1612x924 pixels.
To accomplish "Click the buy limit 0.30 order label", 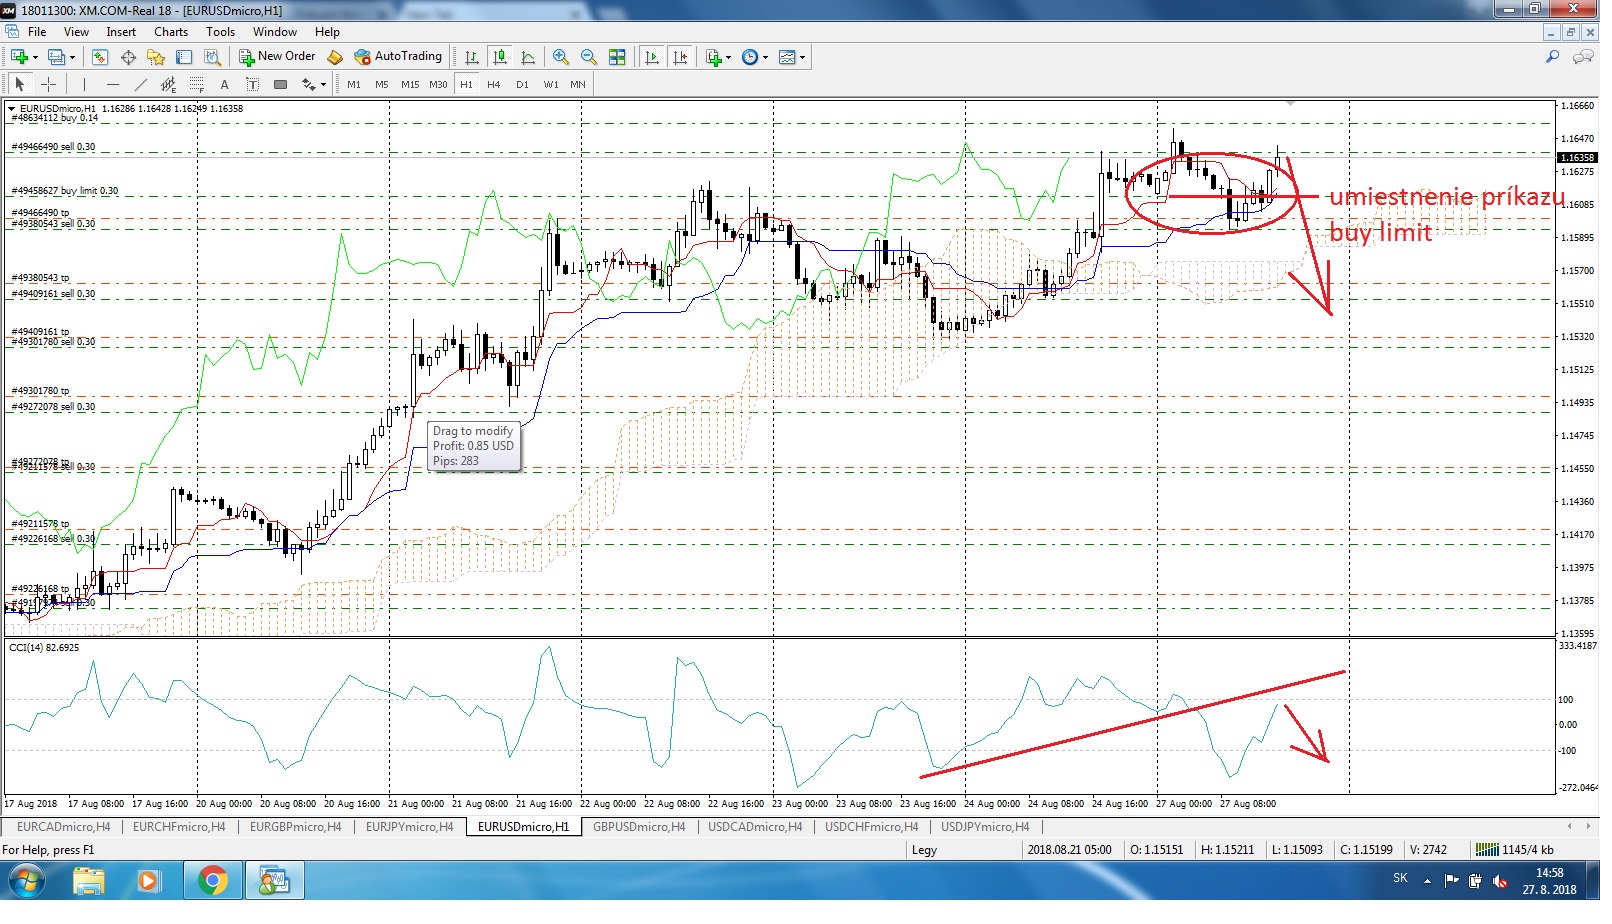I will click(x=65, y=190).
